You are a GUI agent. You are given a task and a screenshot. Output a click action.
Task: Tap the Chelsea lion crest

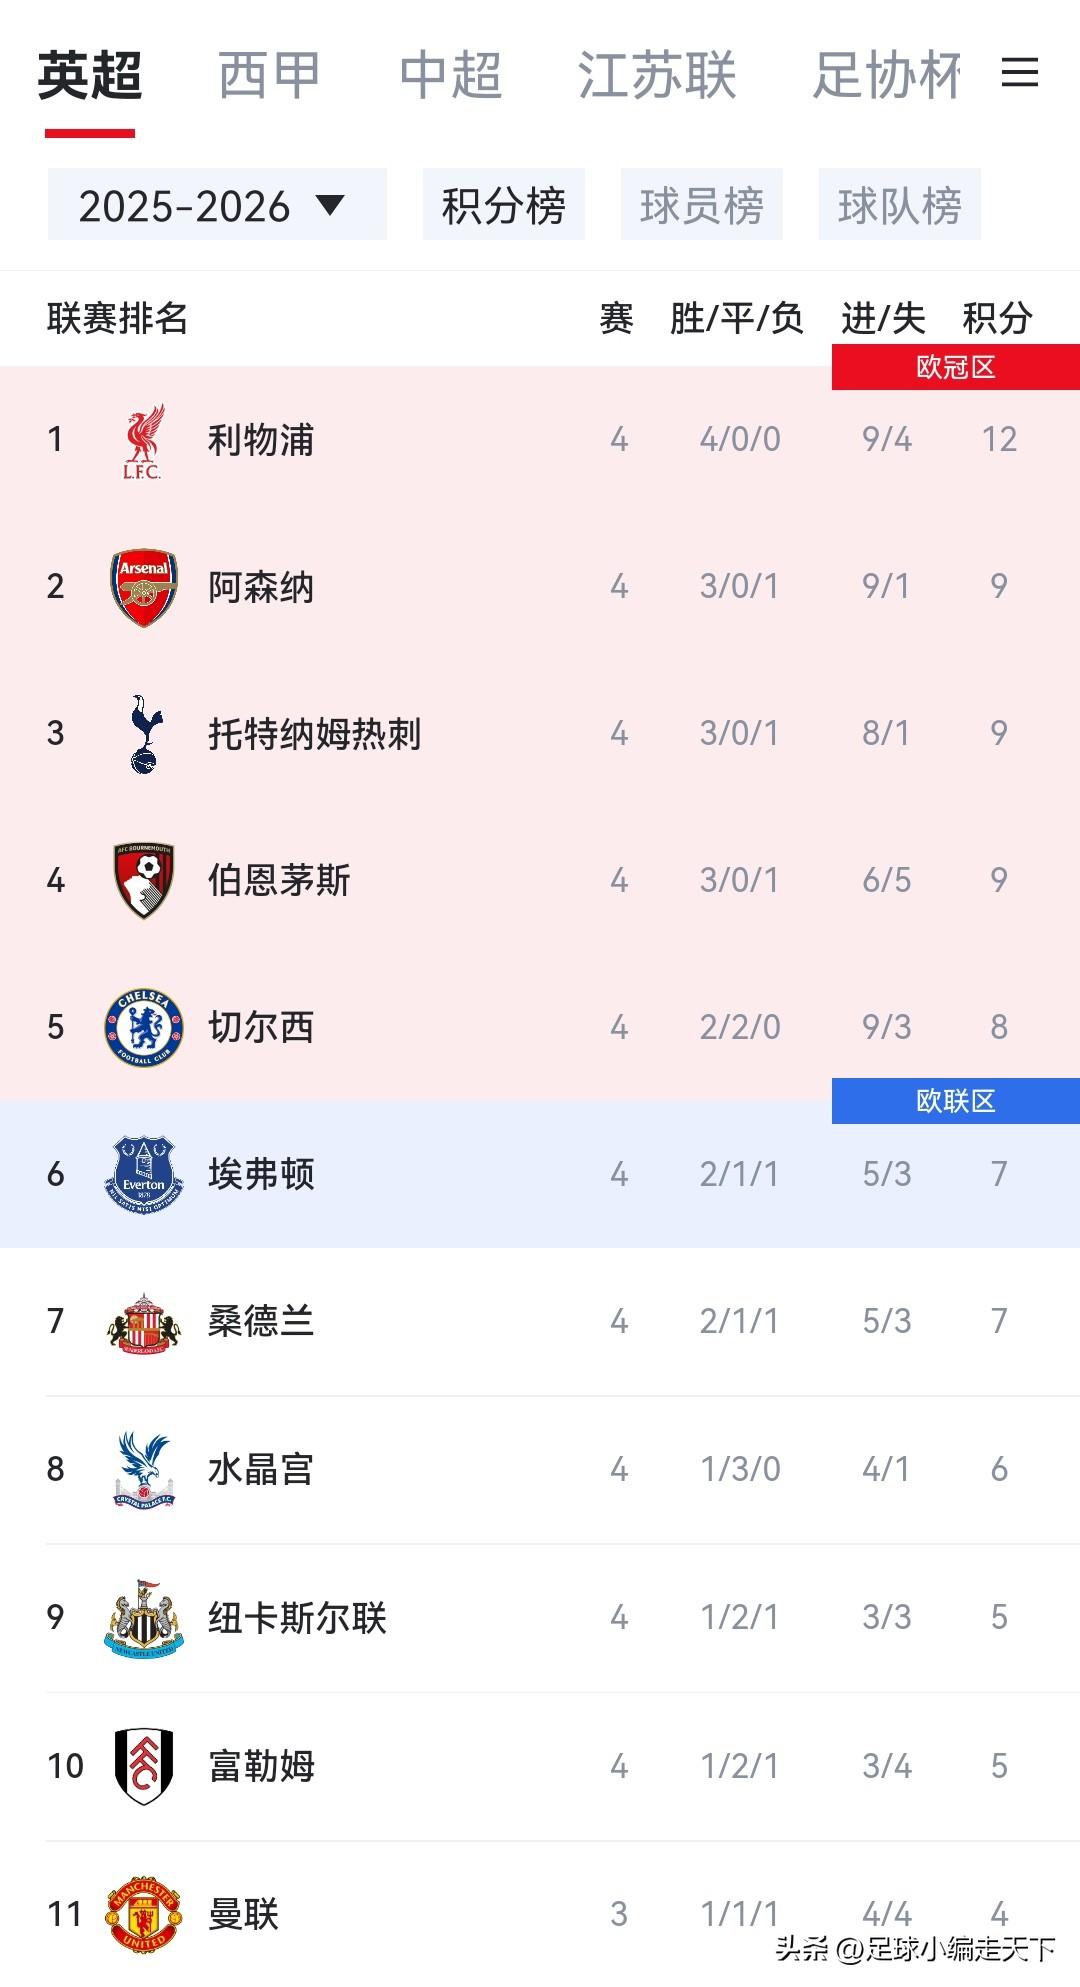tap(144, 1027)
